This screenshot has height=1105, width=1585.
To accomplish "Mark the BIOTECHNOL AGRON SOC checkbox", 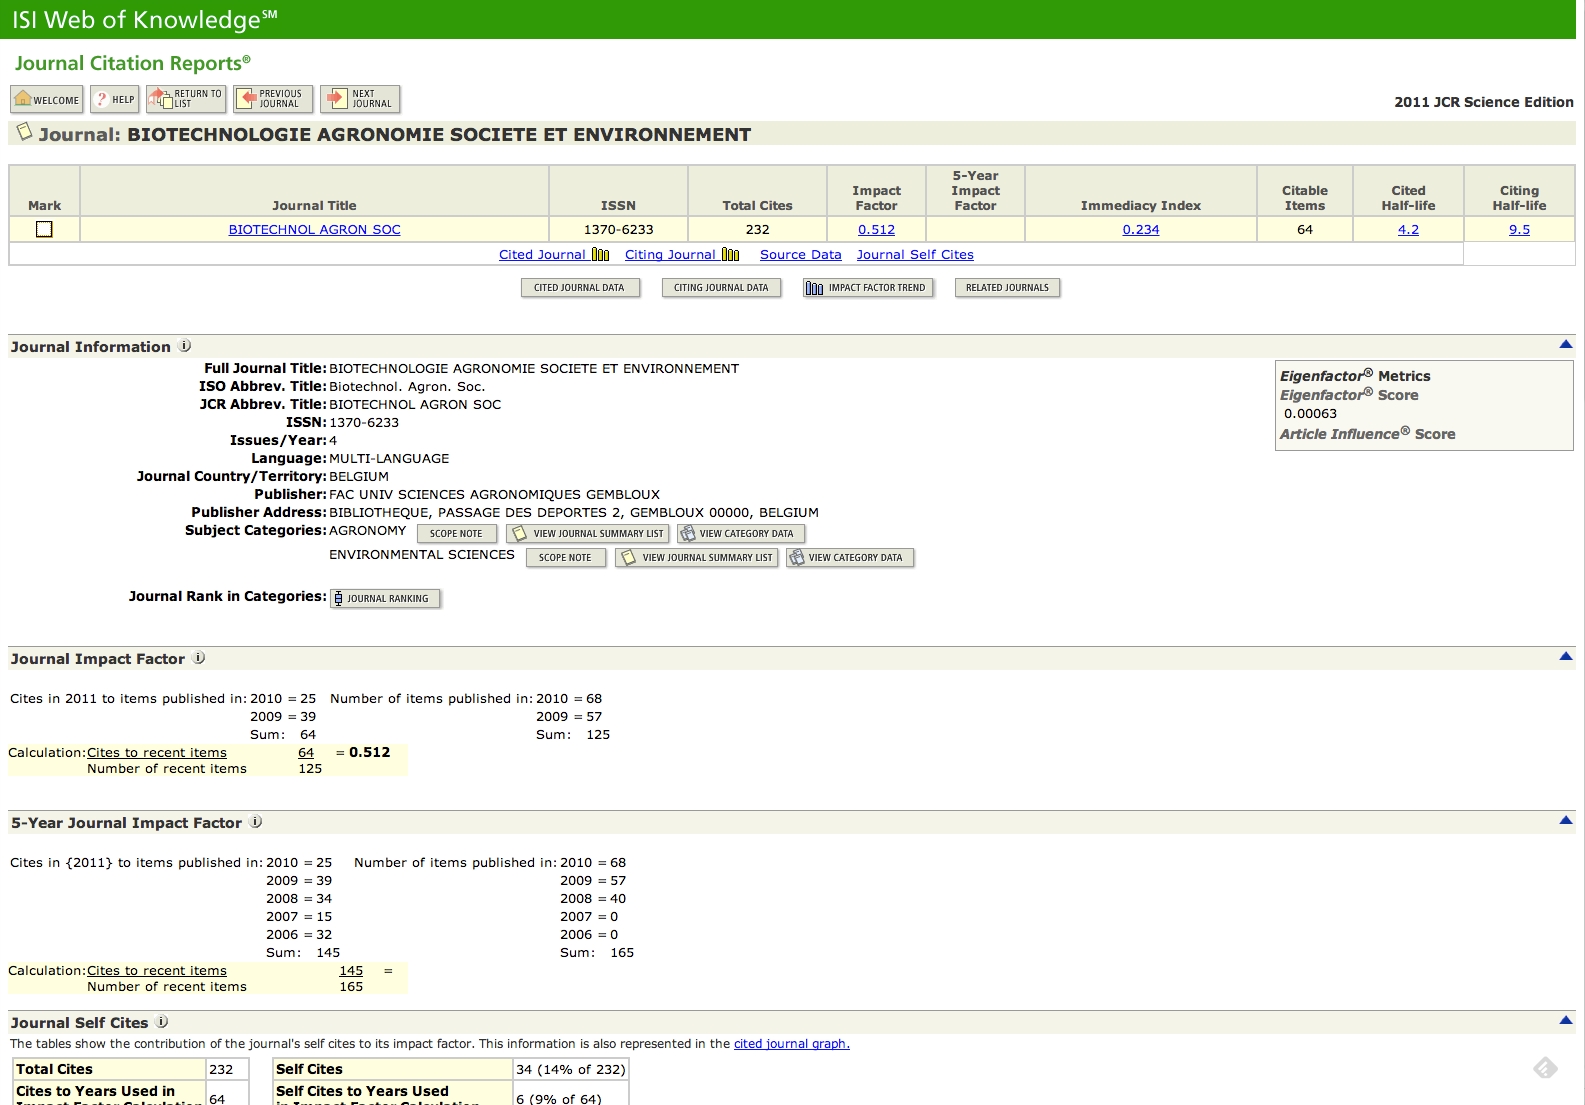I will click(44, 229).
